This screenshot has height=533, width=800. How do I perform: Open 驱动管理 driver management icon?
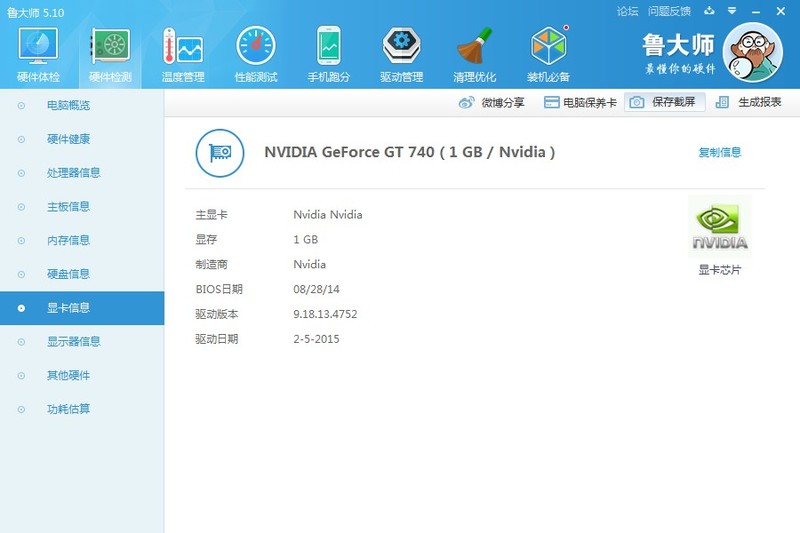(402, 46)
